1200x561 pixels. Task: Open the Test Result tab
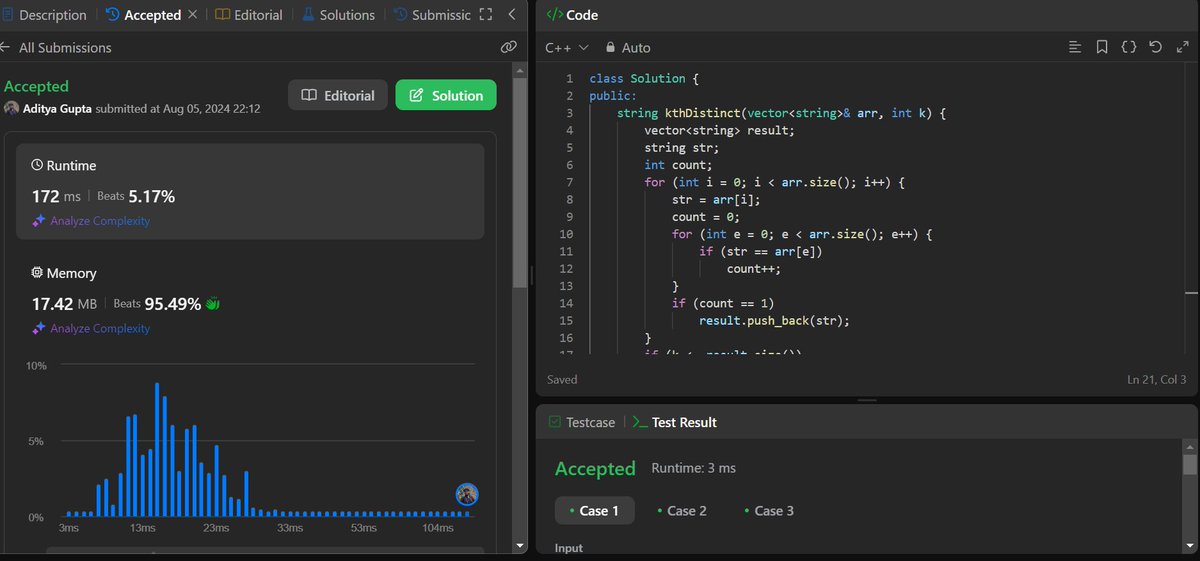click(x=674, y=422)
